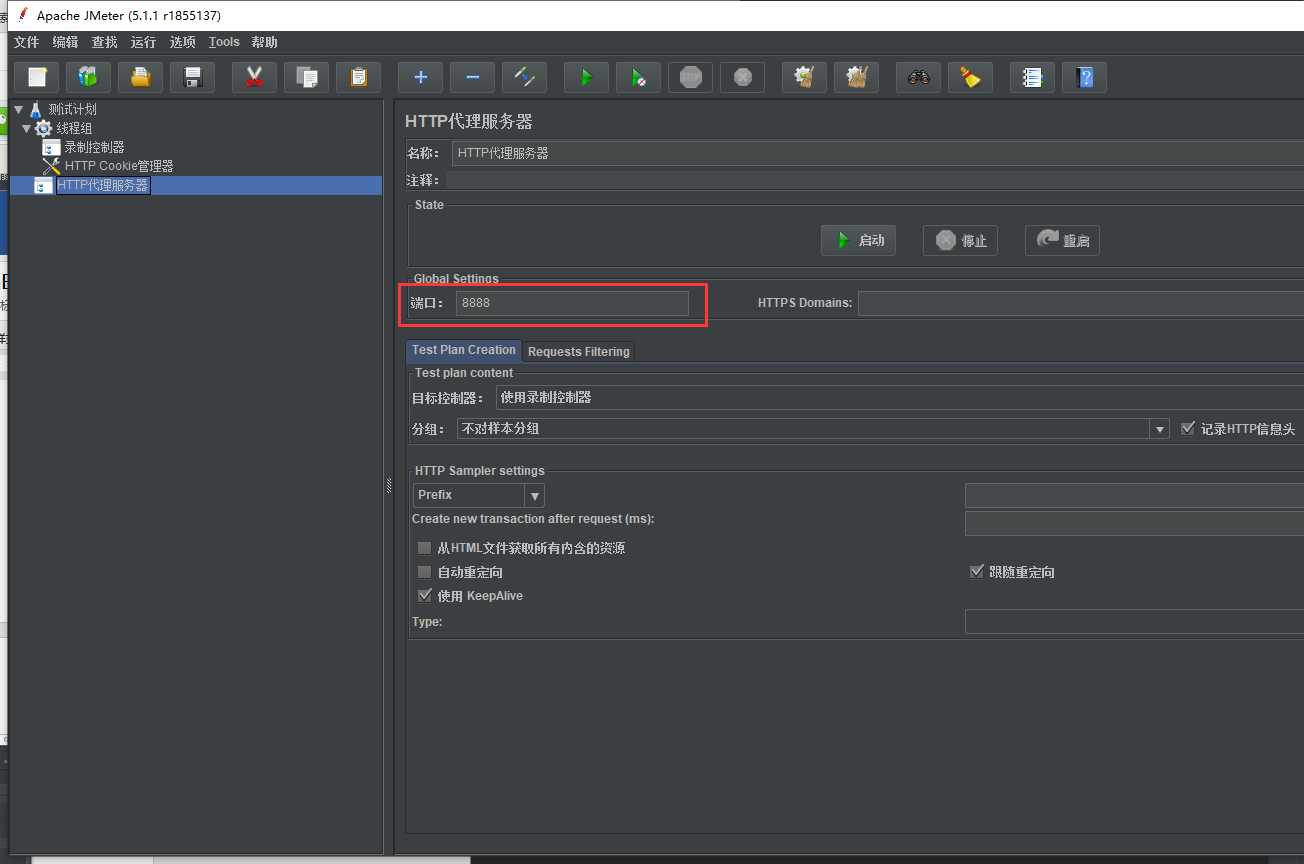The height and width of the screenshot is (864, 1304).
Task: Start test with no pauses icon
Action: [639, 77]
